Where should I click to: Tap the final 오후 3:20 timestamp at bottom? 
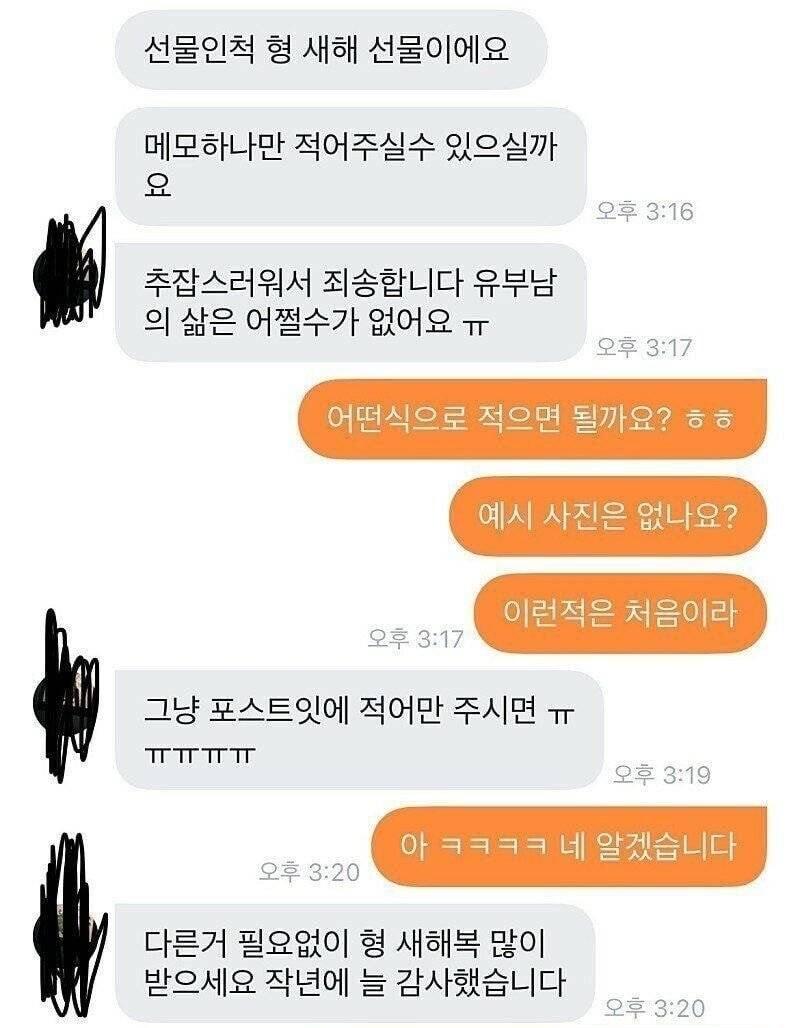(654, 1007)
